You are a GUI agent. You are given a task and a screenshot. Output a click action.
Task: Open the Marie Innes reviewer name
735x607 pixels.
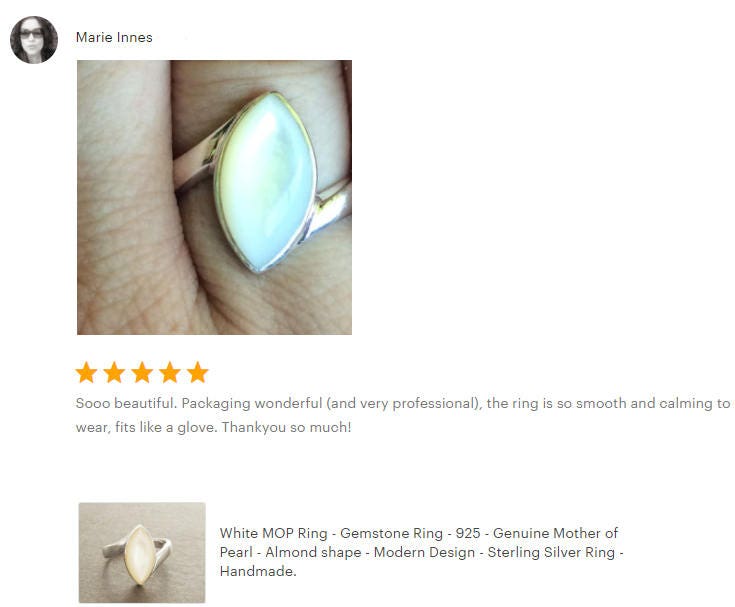coord(114,37)
